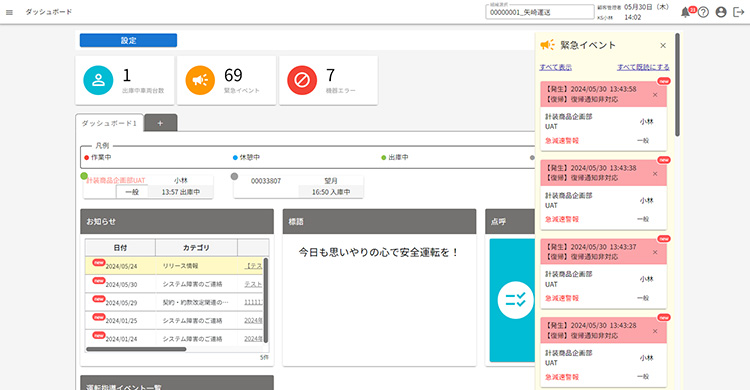Open the 出庫中車両台数 summary card
Screen dimensions: 750x390
[x=124, y=80]
